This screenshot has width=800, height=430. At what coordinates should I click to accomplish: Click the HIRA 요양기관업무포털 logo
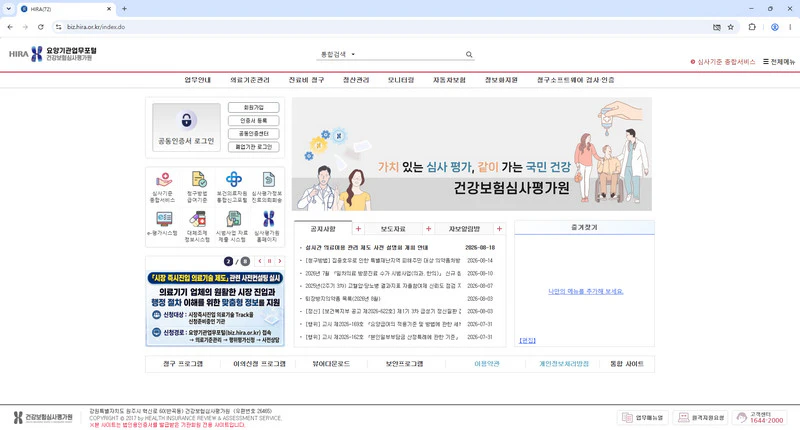point(53,54)
